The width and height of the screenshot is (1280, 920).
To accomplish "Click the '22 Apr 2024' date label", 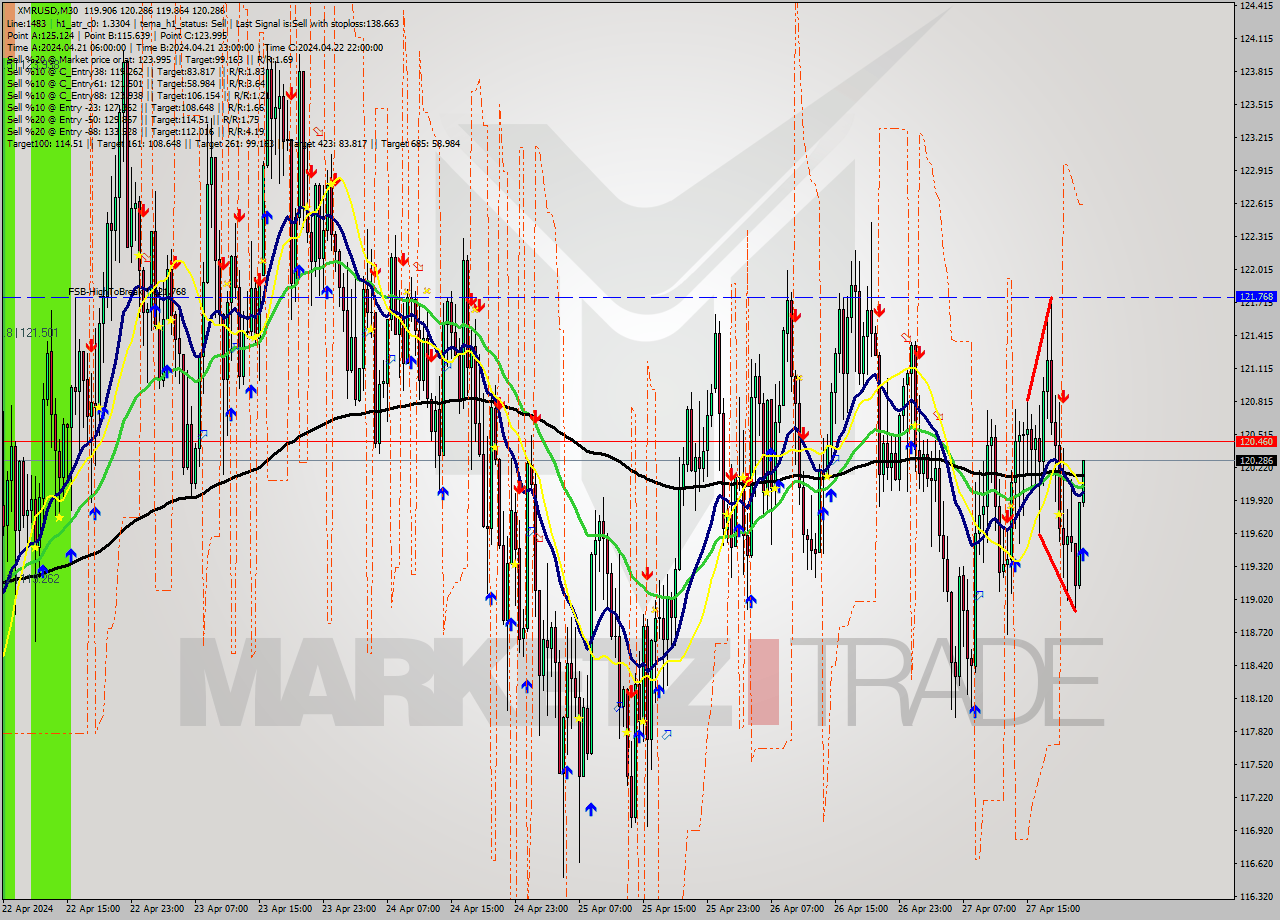I will (x=28, y=909).
